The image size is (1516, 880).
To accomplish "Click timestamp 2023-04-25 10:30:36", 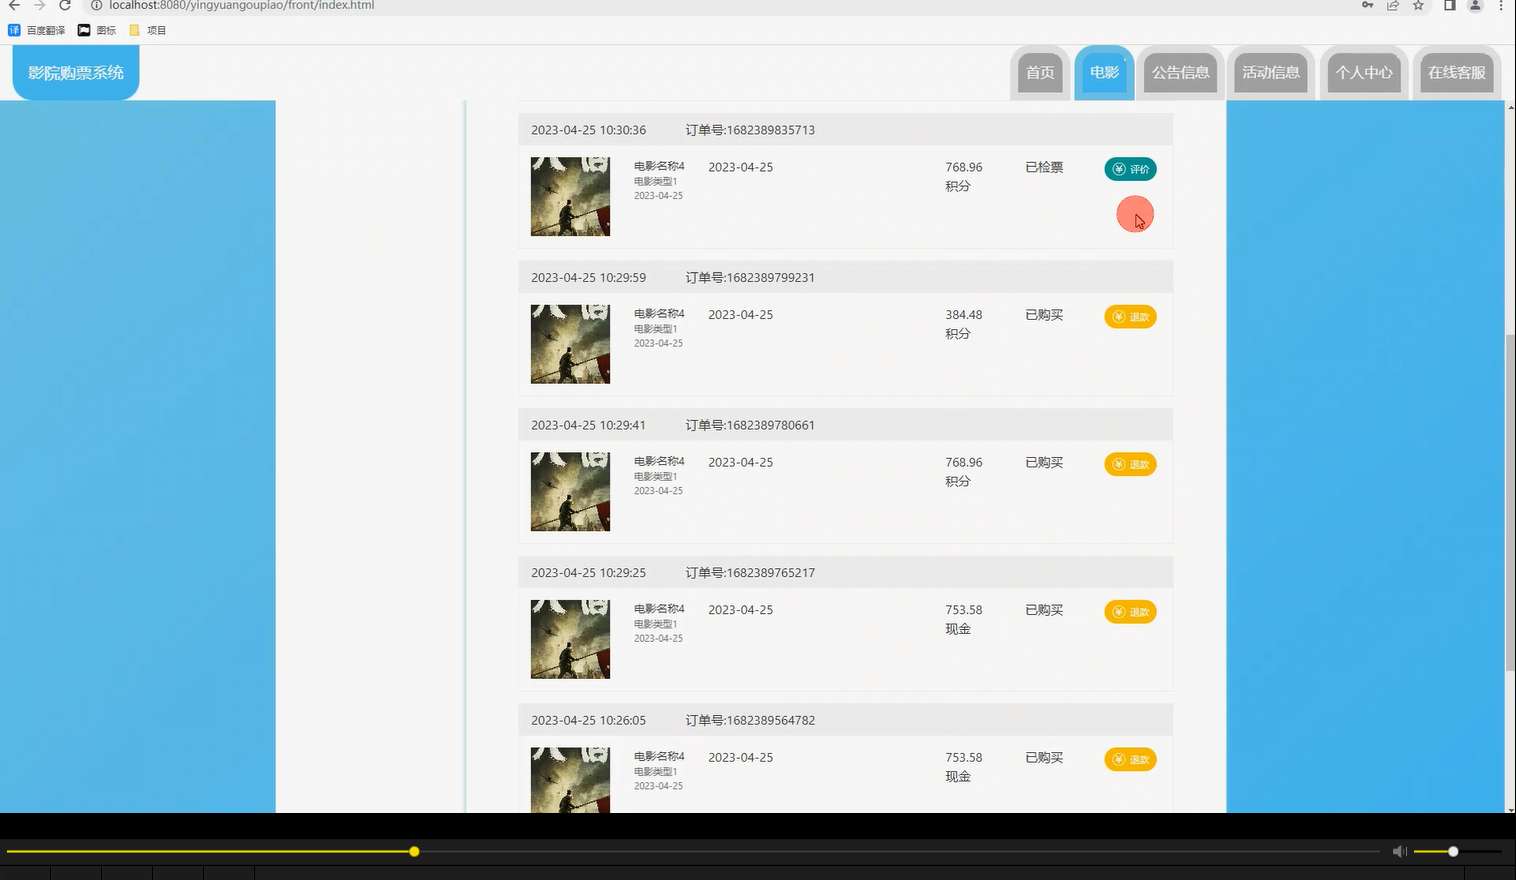I will click(x=588, y=130).
